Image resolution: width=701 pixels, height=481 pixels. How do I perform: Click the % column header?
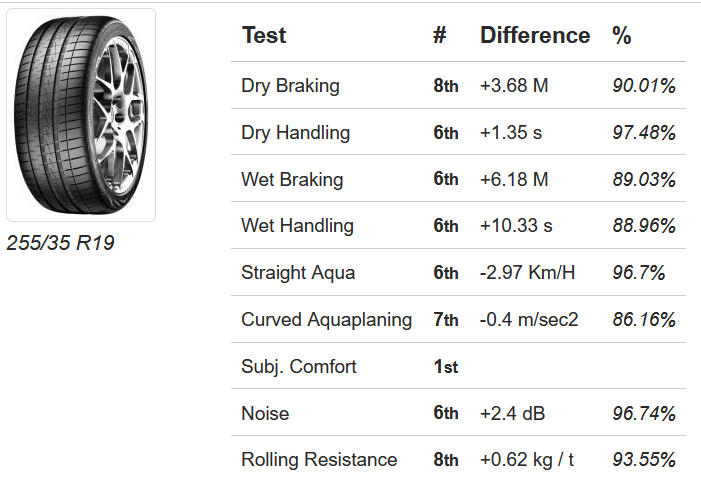pos(622,35)
